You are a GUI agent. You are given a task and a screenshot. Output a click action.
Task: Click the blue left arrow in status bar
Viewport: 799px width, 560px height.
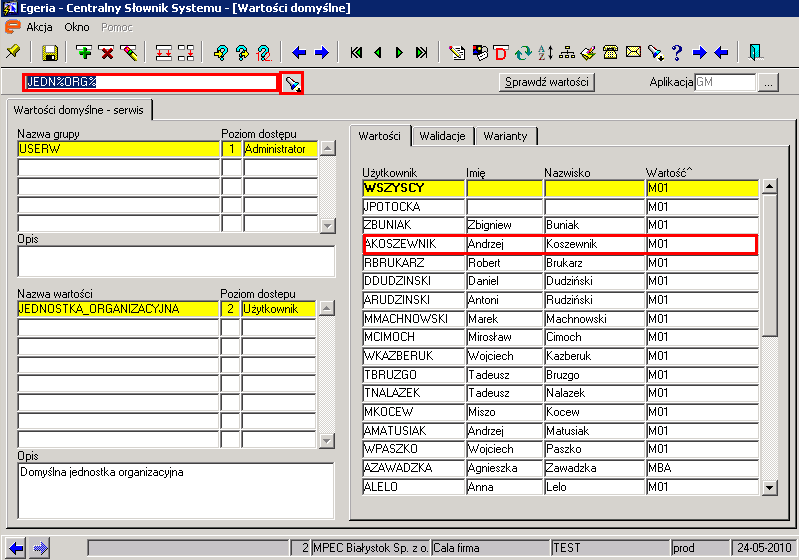coord(16,548)
